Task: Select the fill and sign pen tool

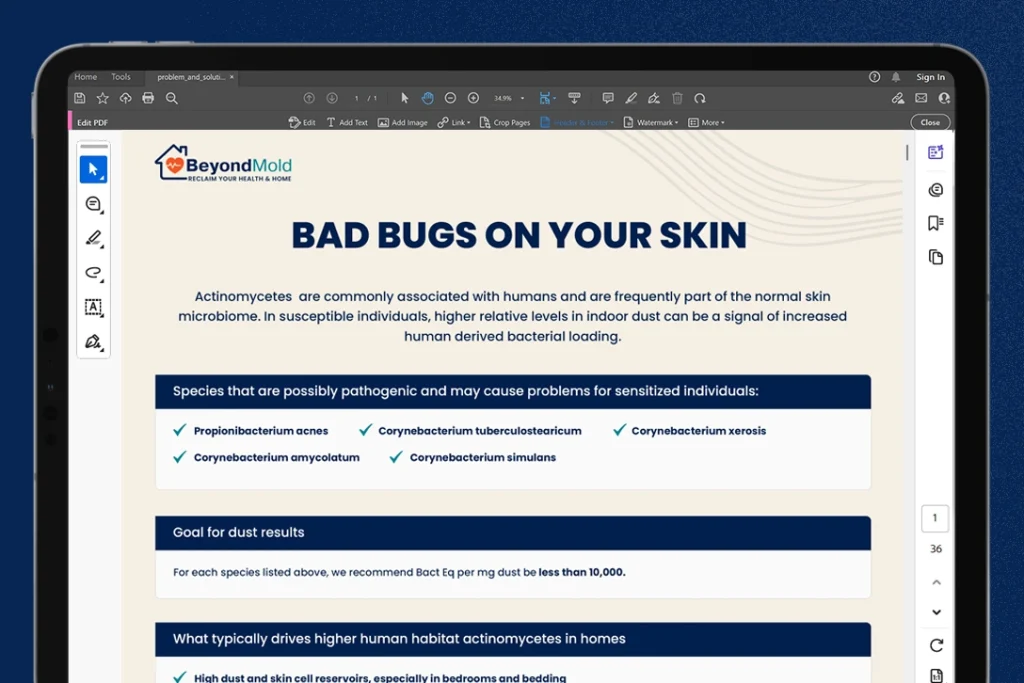Action: [93, 342]
